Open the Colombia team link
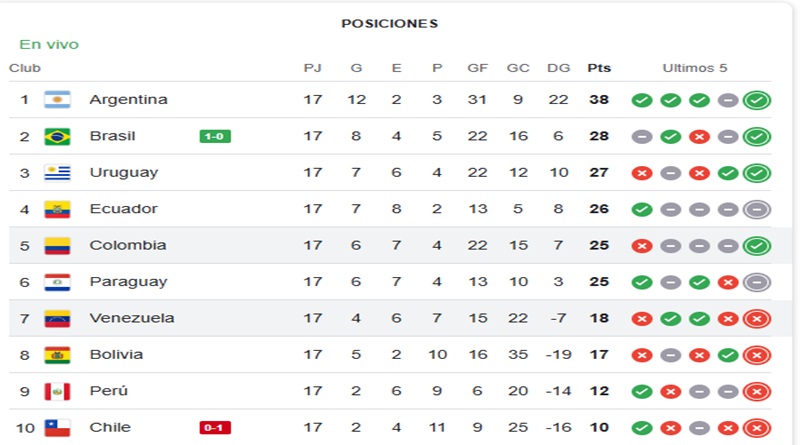This screenshot has height=445, width=800. point(128,245)
